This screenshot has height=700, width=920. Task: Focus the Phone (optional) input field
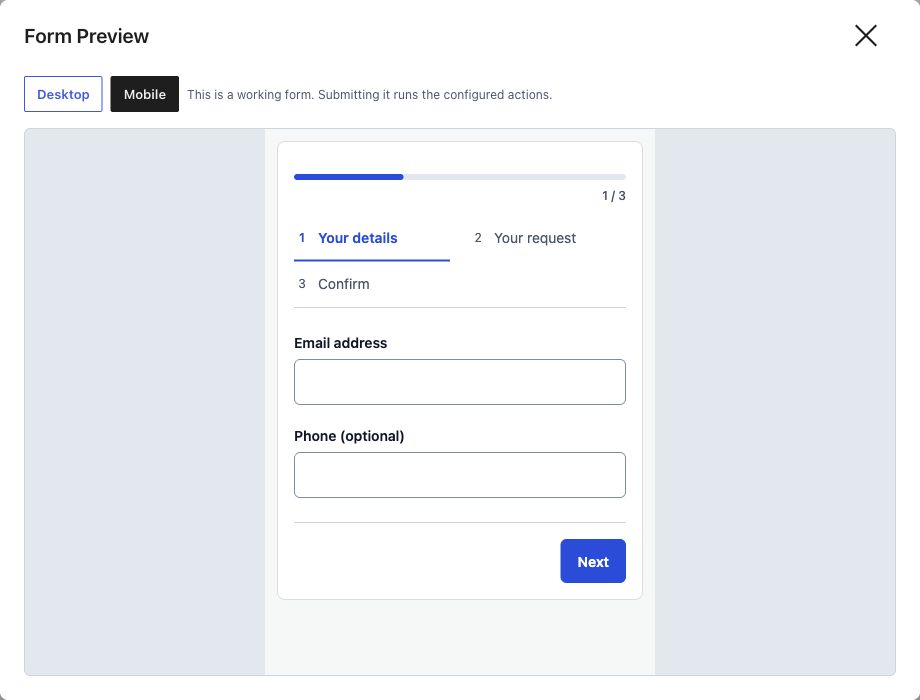[460, 475]
